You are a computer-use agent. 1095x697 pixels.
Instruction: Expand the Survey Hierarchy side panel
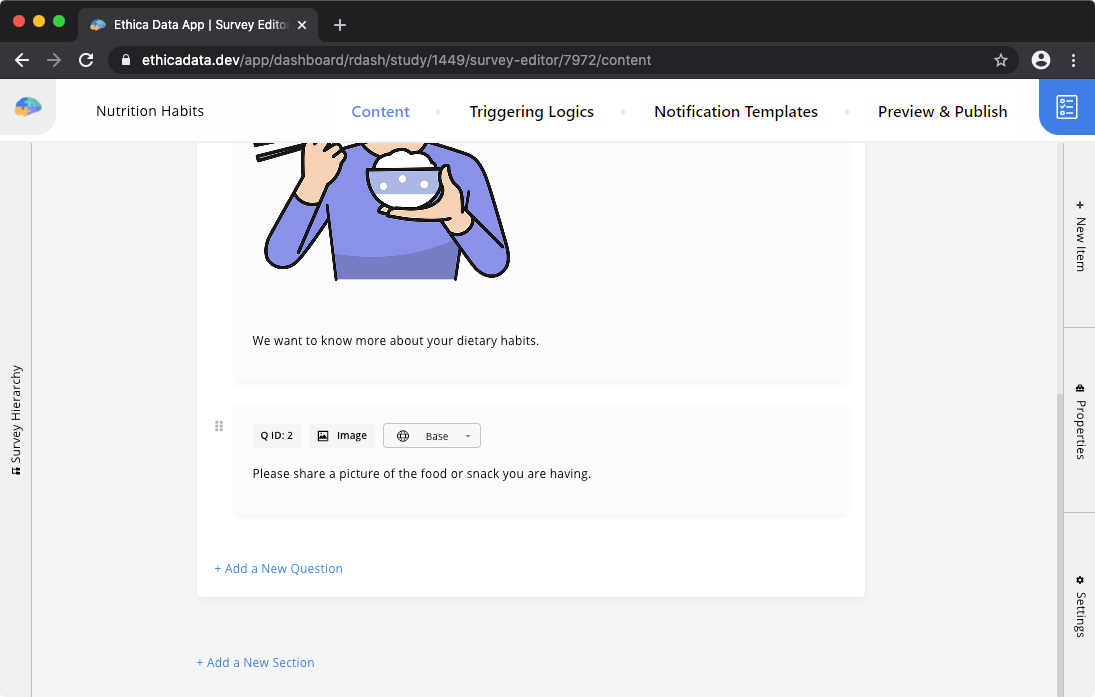16,420
